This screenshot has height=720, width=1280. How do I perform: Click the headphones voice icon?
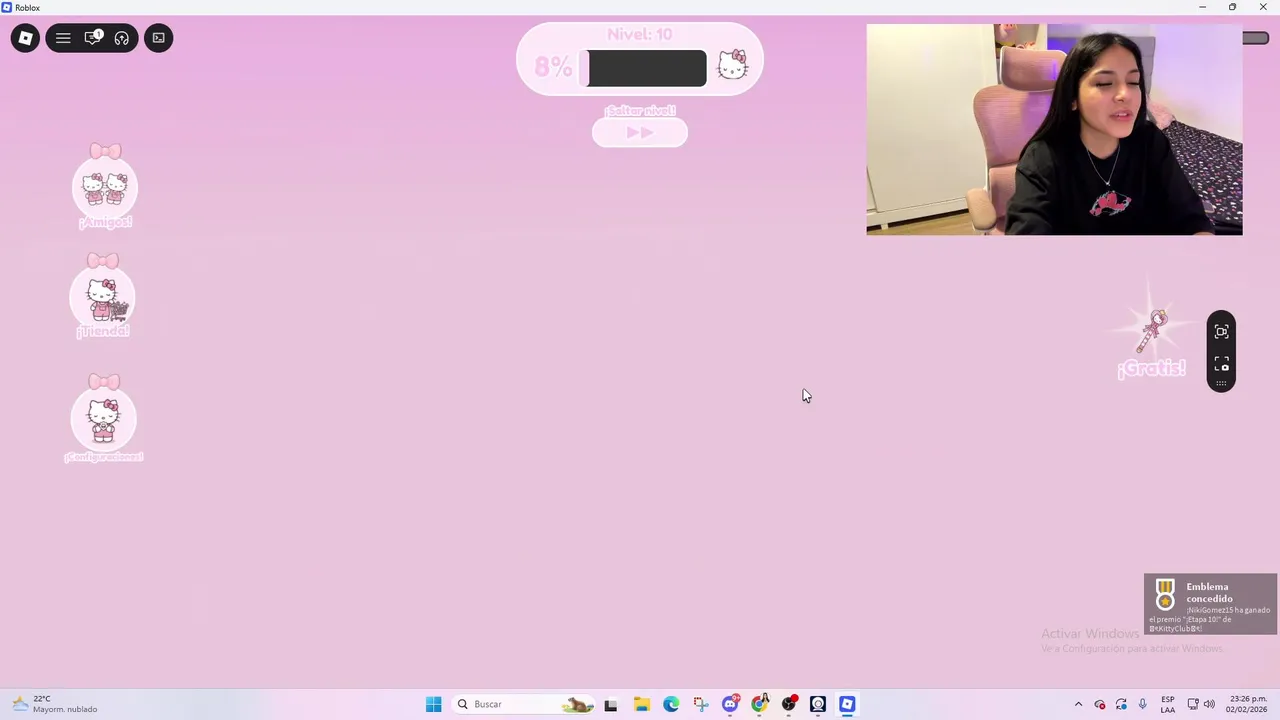coord(122,38)
